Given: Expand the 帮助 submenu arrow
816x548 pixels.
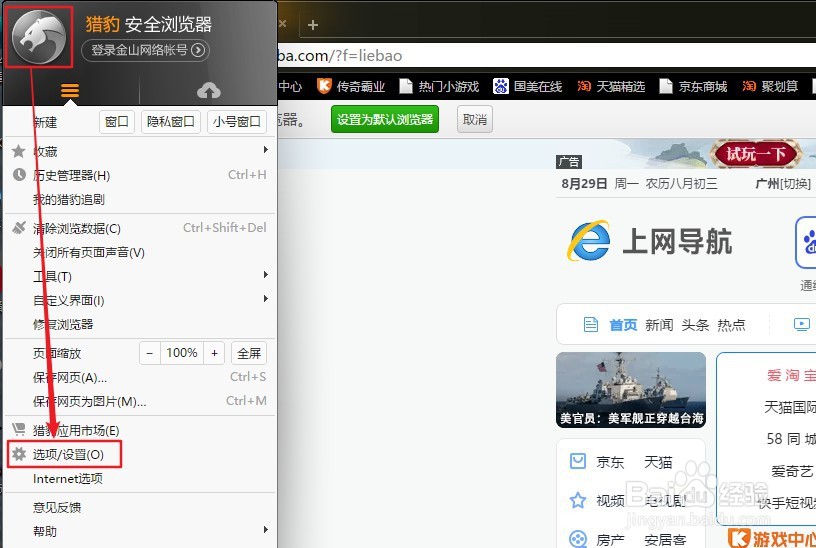Looking at the screenshot, I should coord(265,530).
